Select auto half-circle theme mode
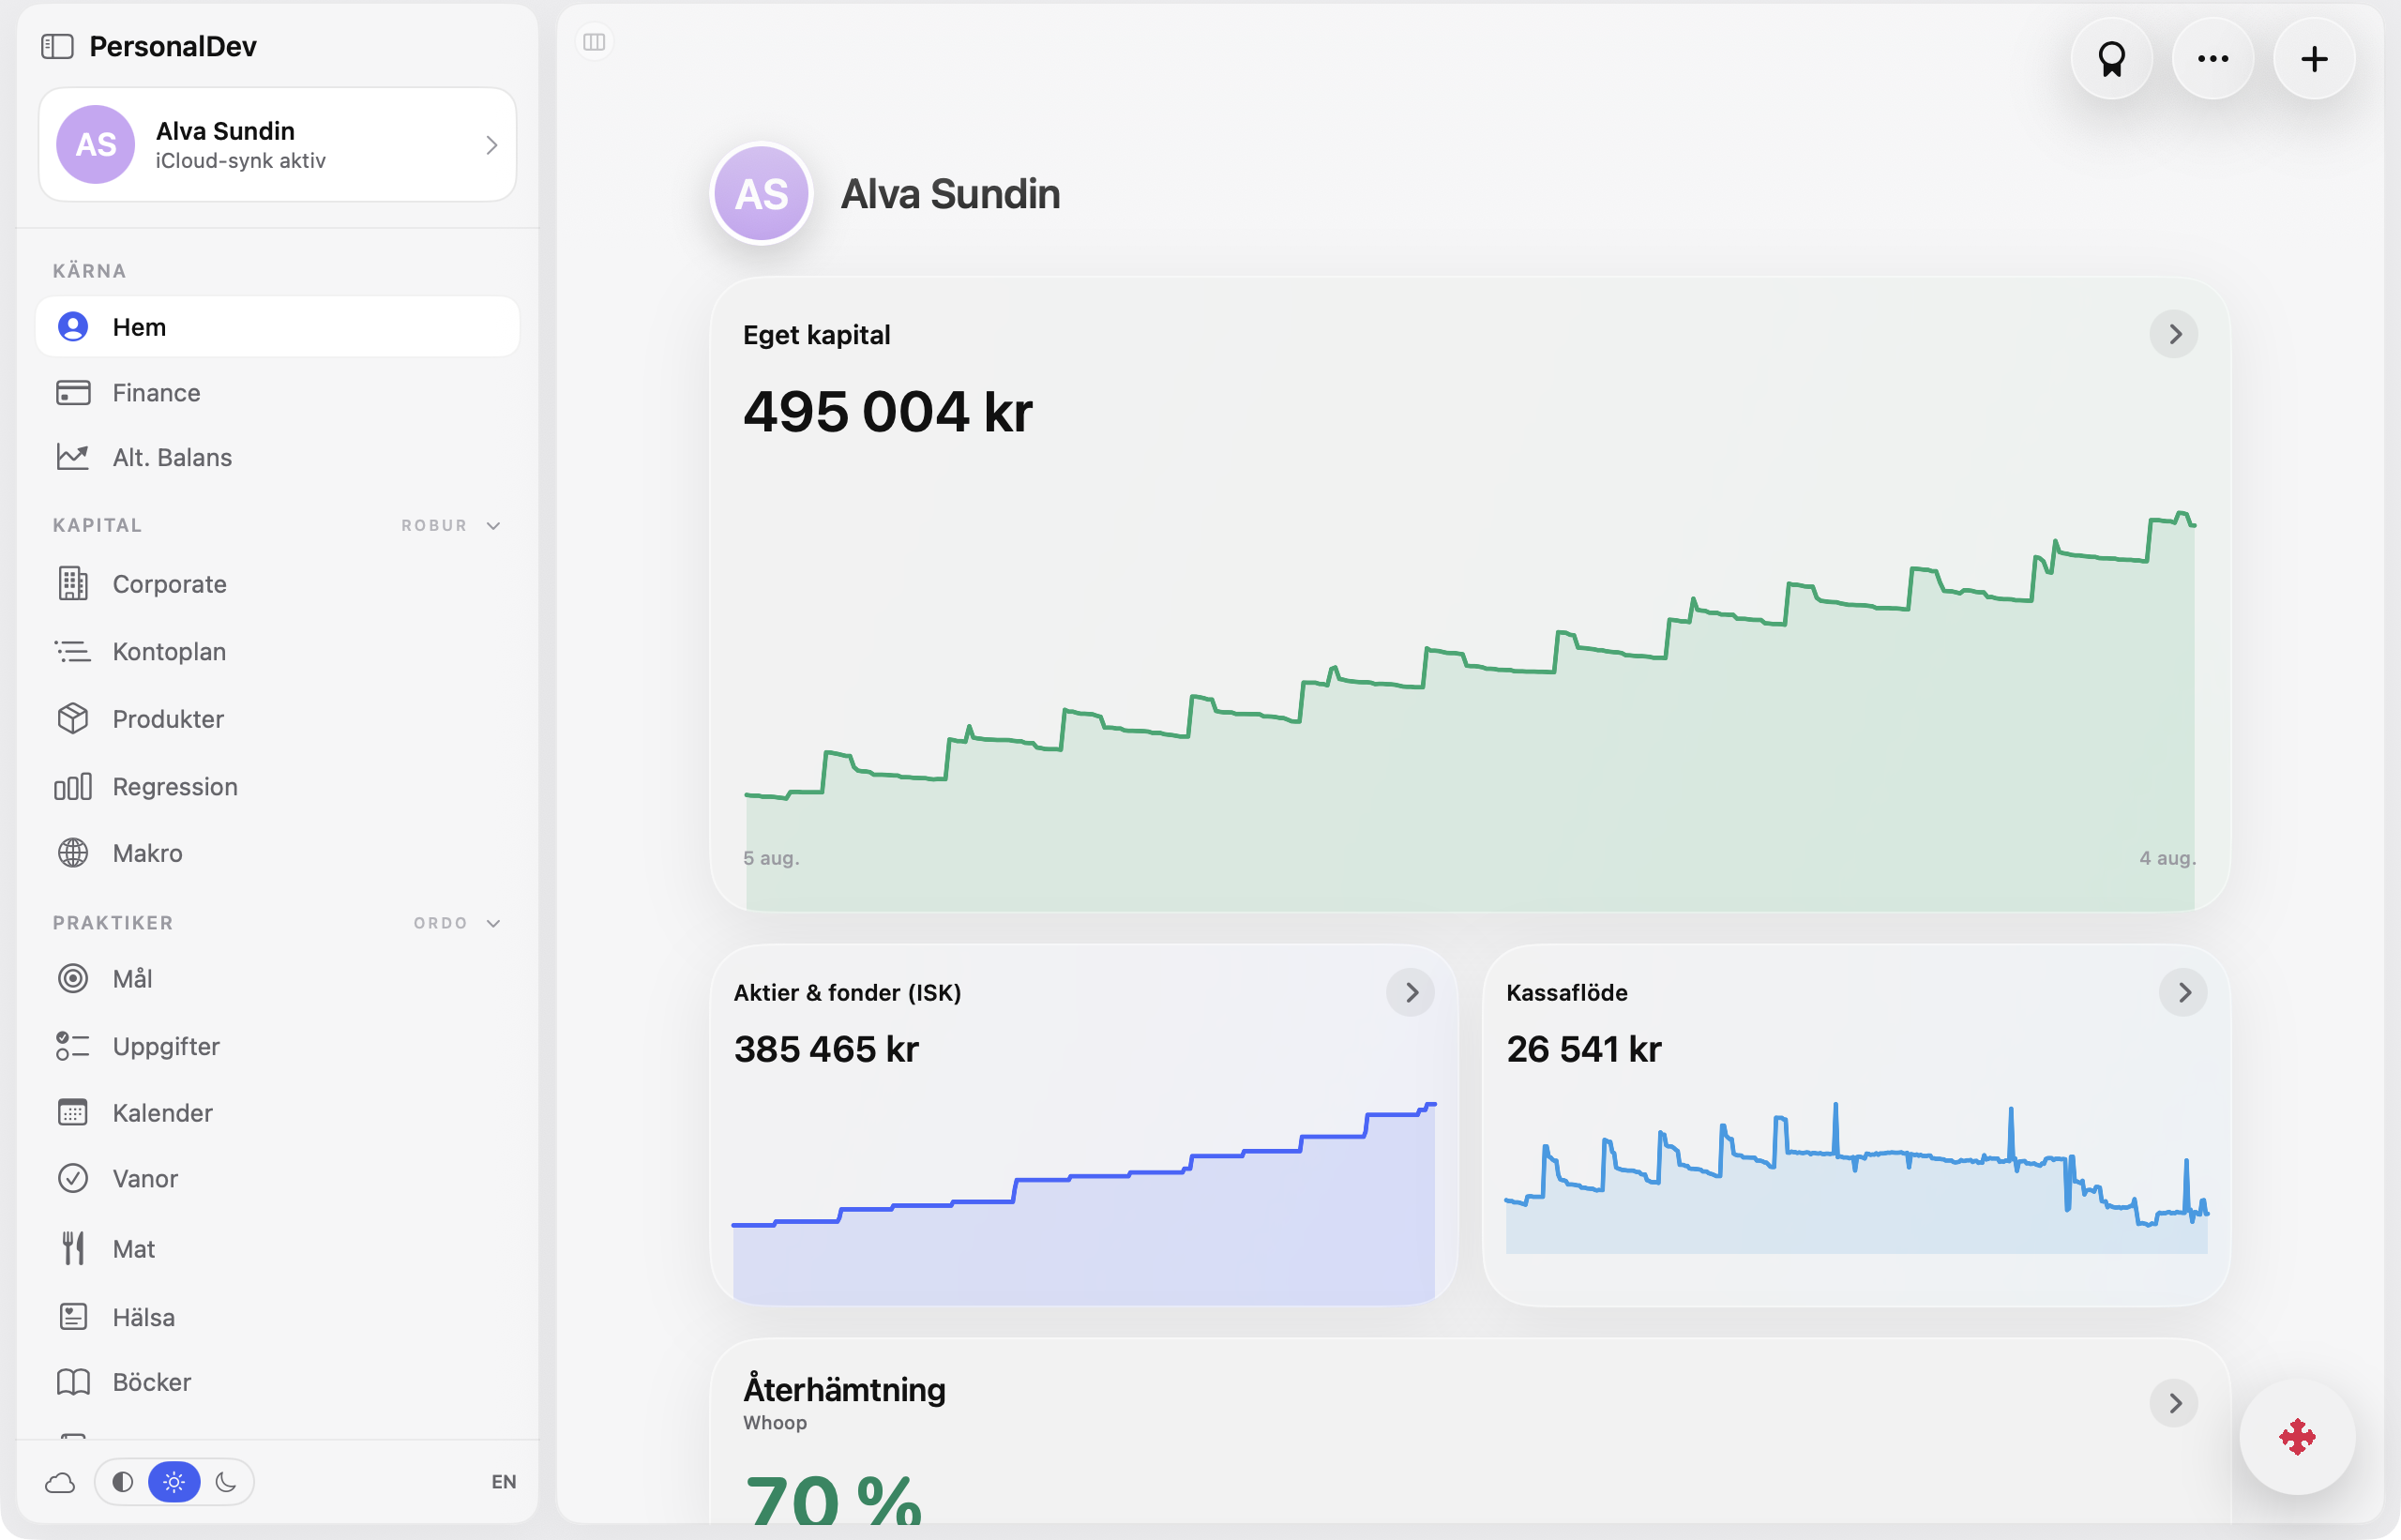The image size is (2401, 1540). 122,1481
